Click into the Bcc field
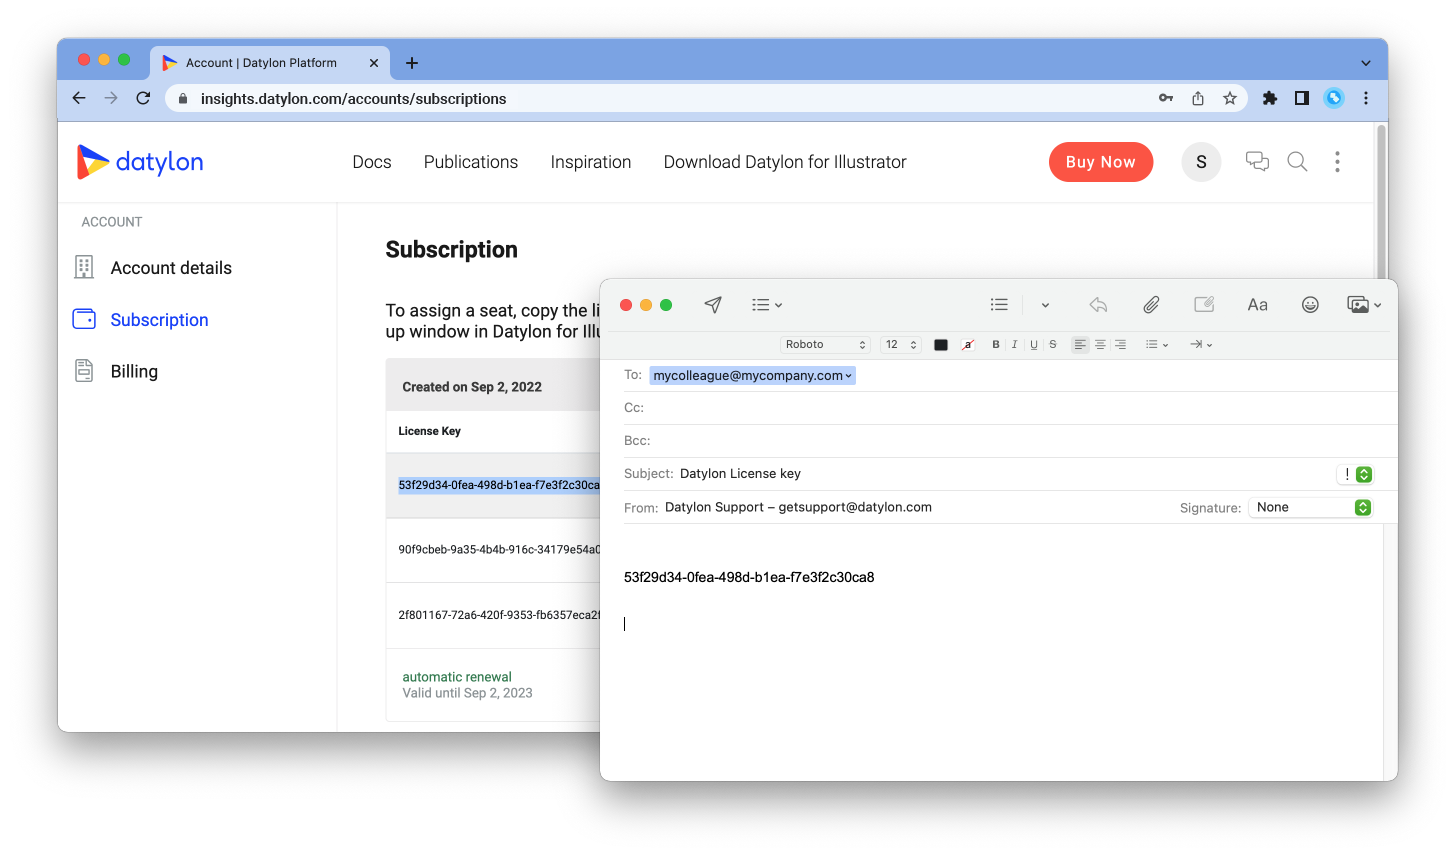 click(x=1010, y=440)
